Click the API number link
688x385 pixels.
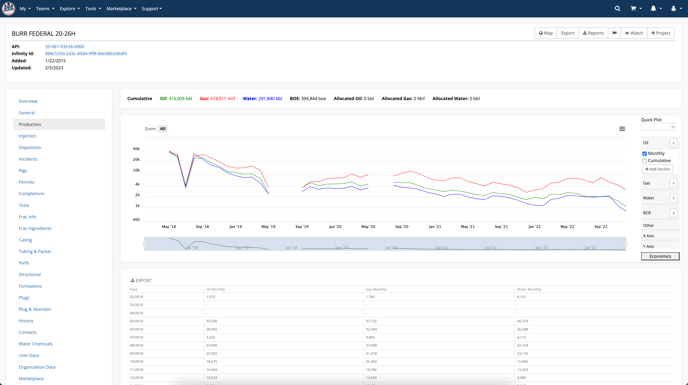pyautogui.click(x=64, y=47)
